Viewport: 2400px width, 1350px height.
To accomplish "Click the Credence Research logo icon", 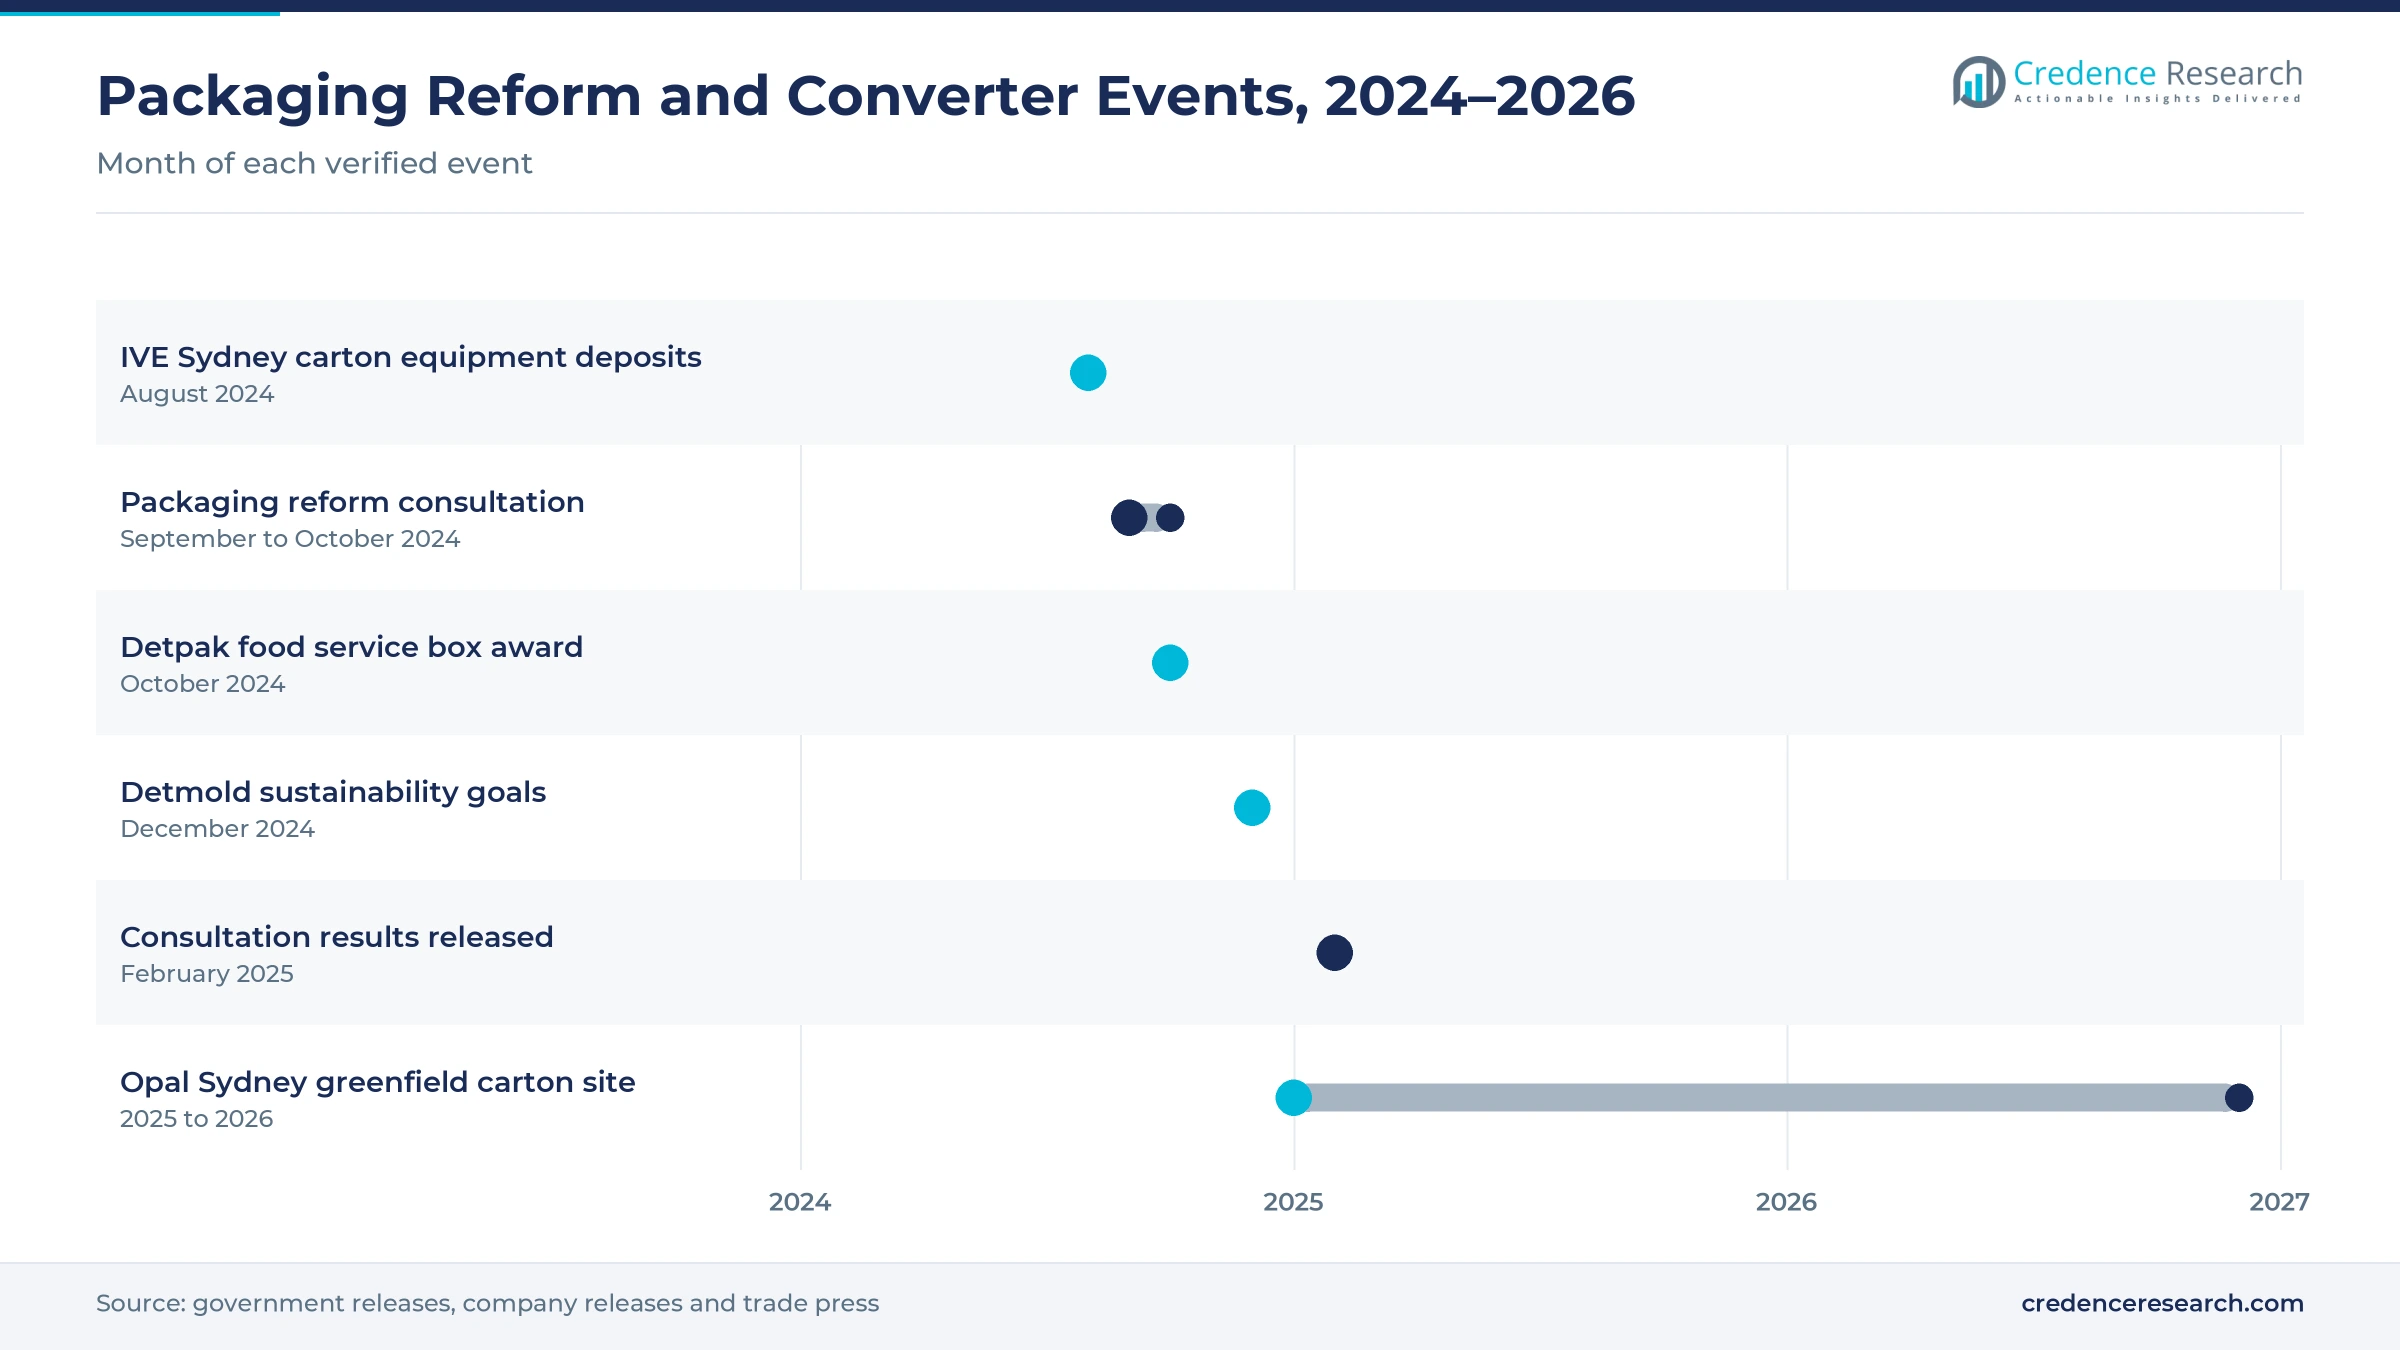I will [1979, 82].
